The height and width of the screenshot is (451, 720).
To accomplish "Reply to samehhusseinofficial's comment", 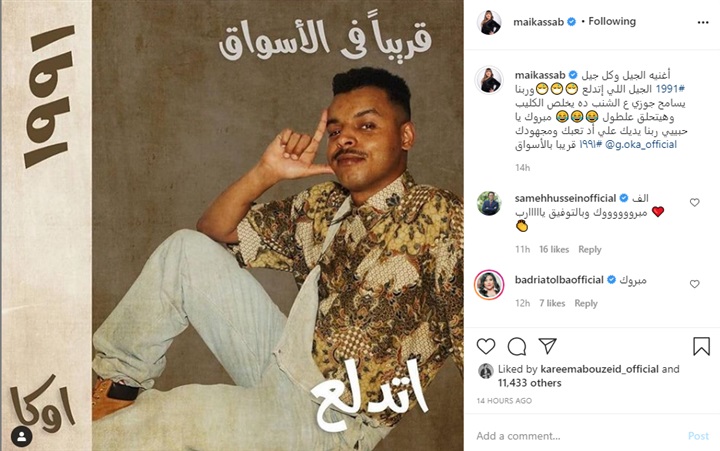I will click(x=590, y=249).
